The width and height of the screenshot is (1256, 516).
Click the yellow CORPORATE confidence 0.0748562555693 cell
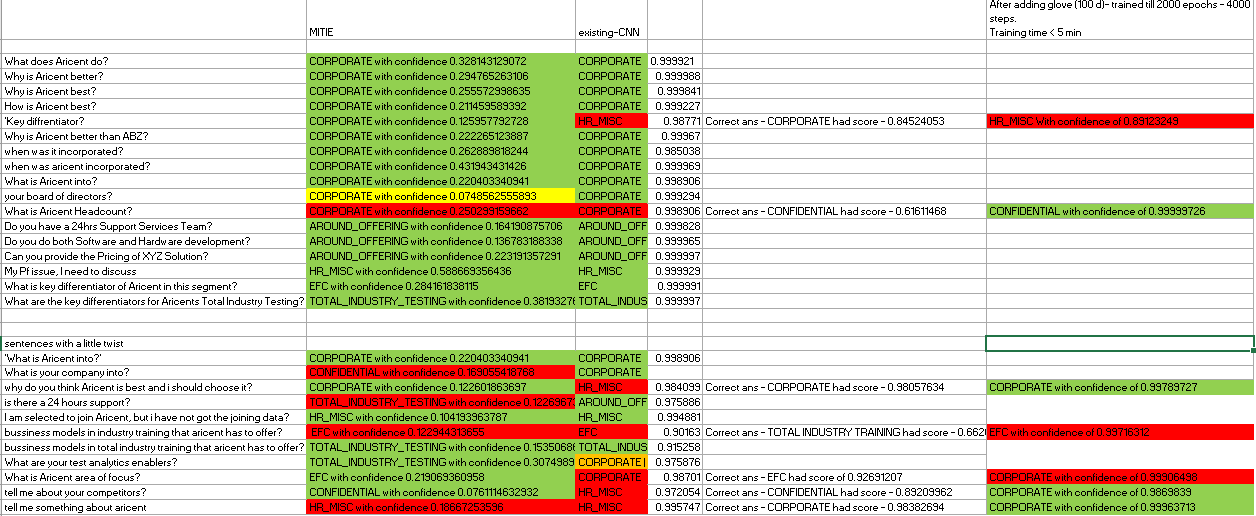point(440,196)
